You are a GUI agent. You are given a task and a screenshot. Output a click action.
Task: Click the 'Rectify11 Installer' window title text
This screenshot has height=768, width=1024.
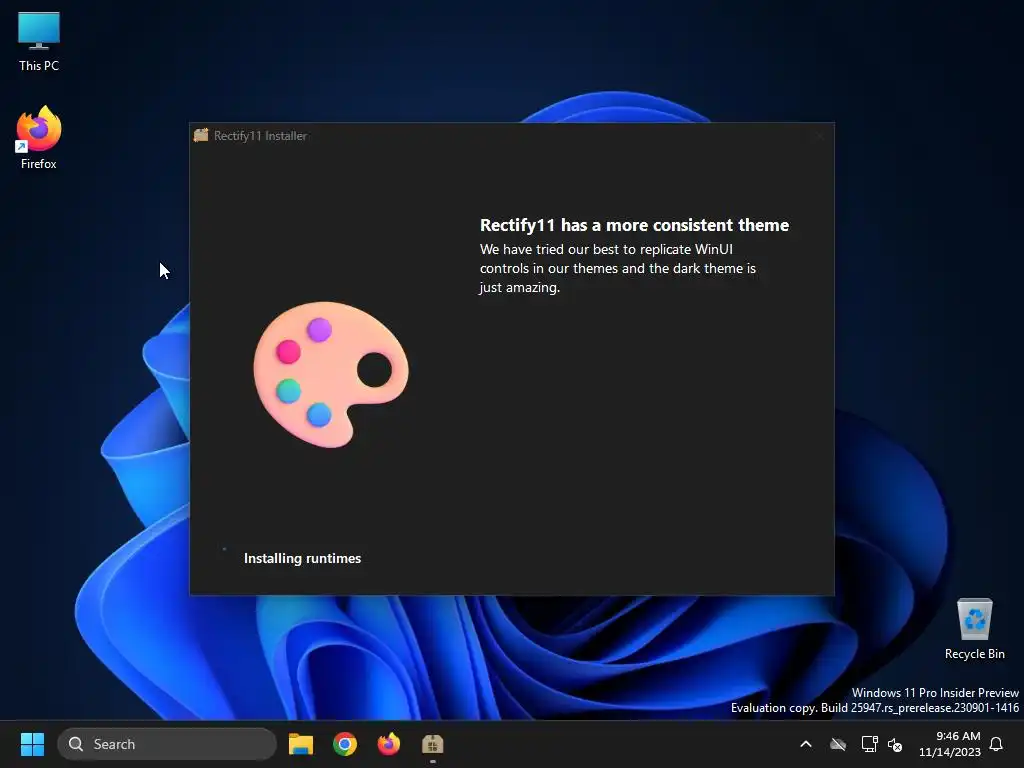coord(261,136)
